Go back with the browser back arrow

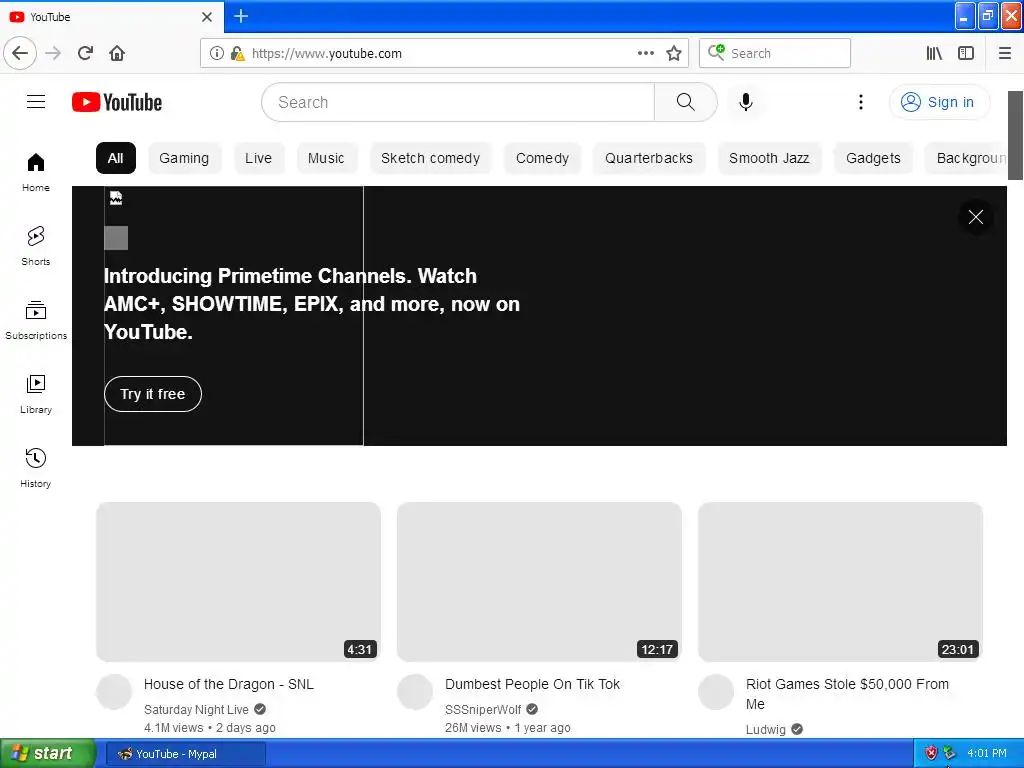20,53
